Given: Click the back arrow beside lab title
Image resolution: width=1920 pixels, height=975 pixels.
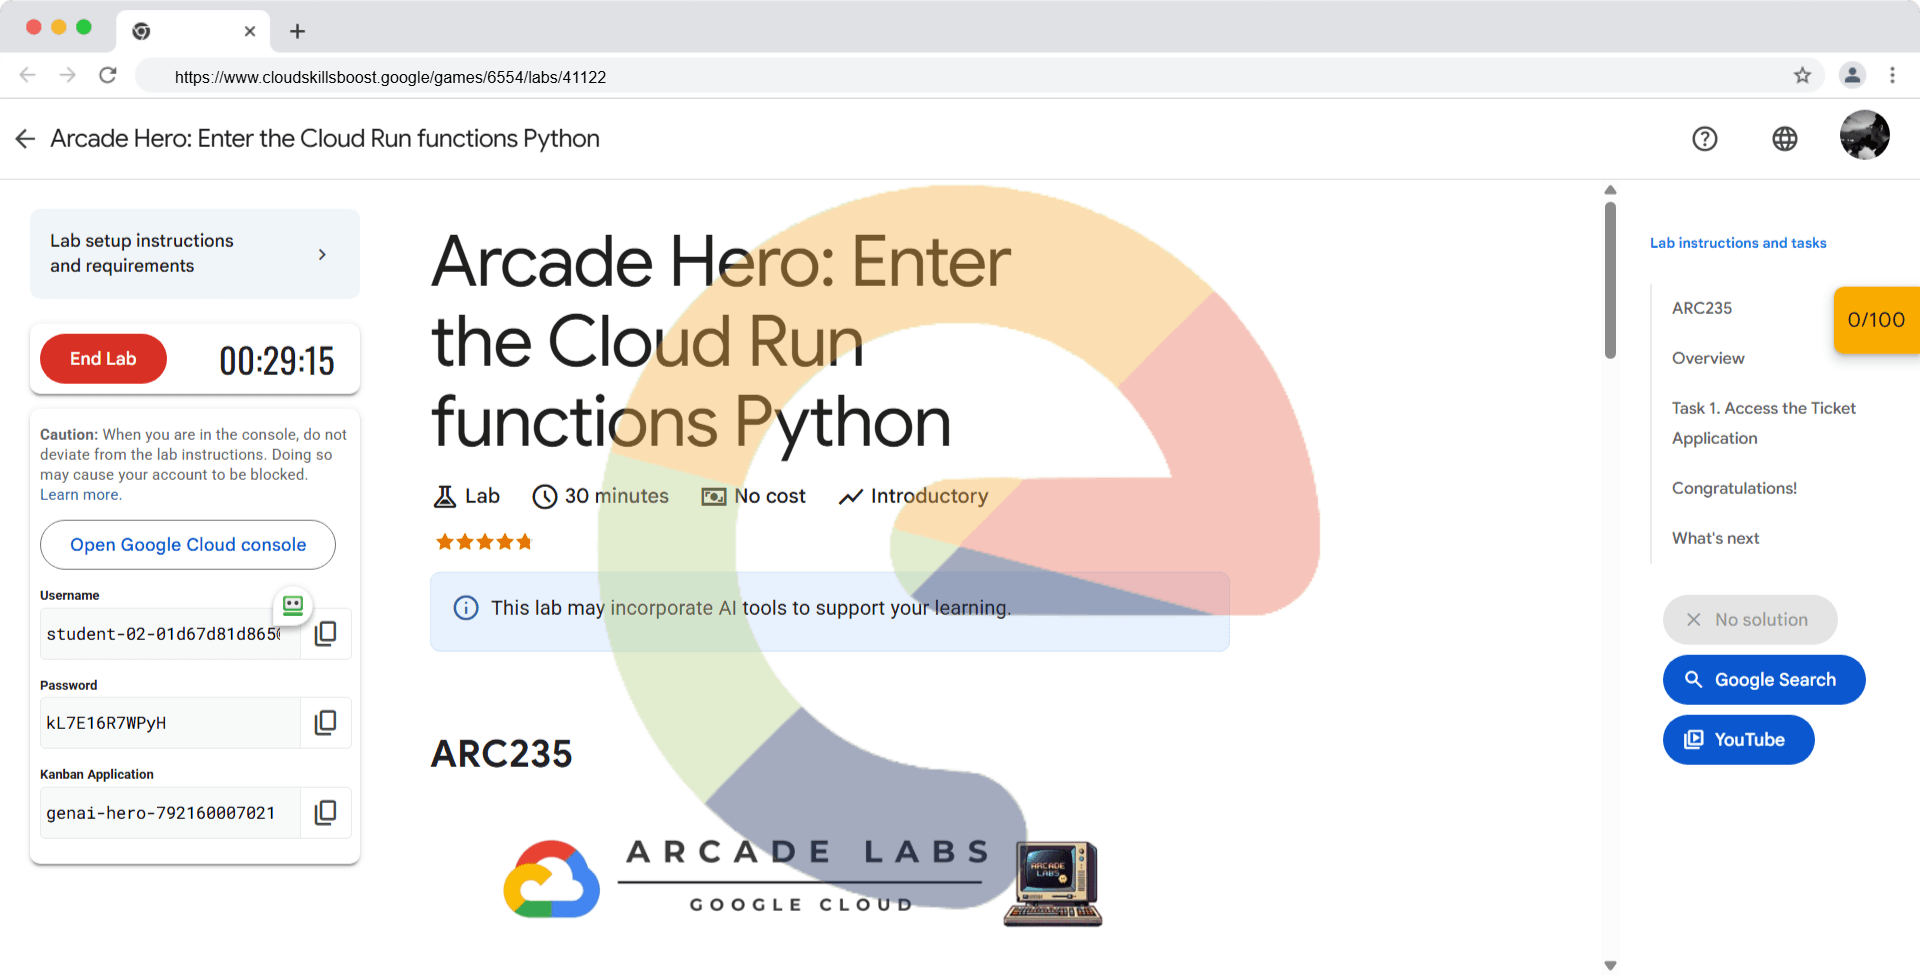Looking at the screenshot, I should pos(26,139).
